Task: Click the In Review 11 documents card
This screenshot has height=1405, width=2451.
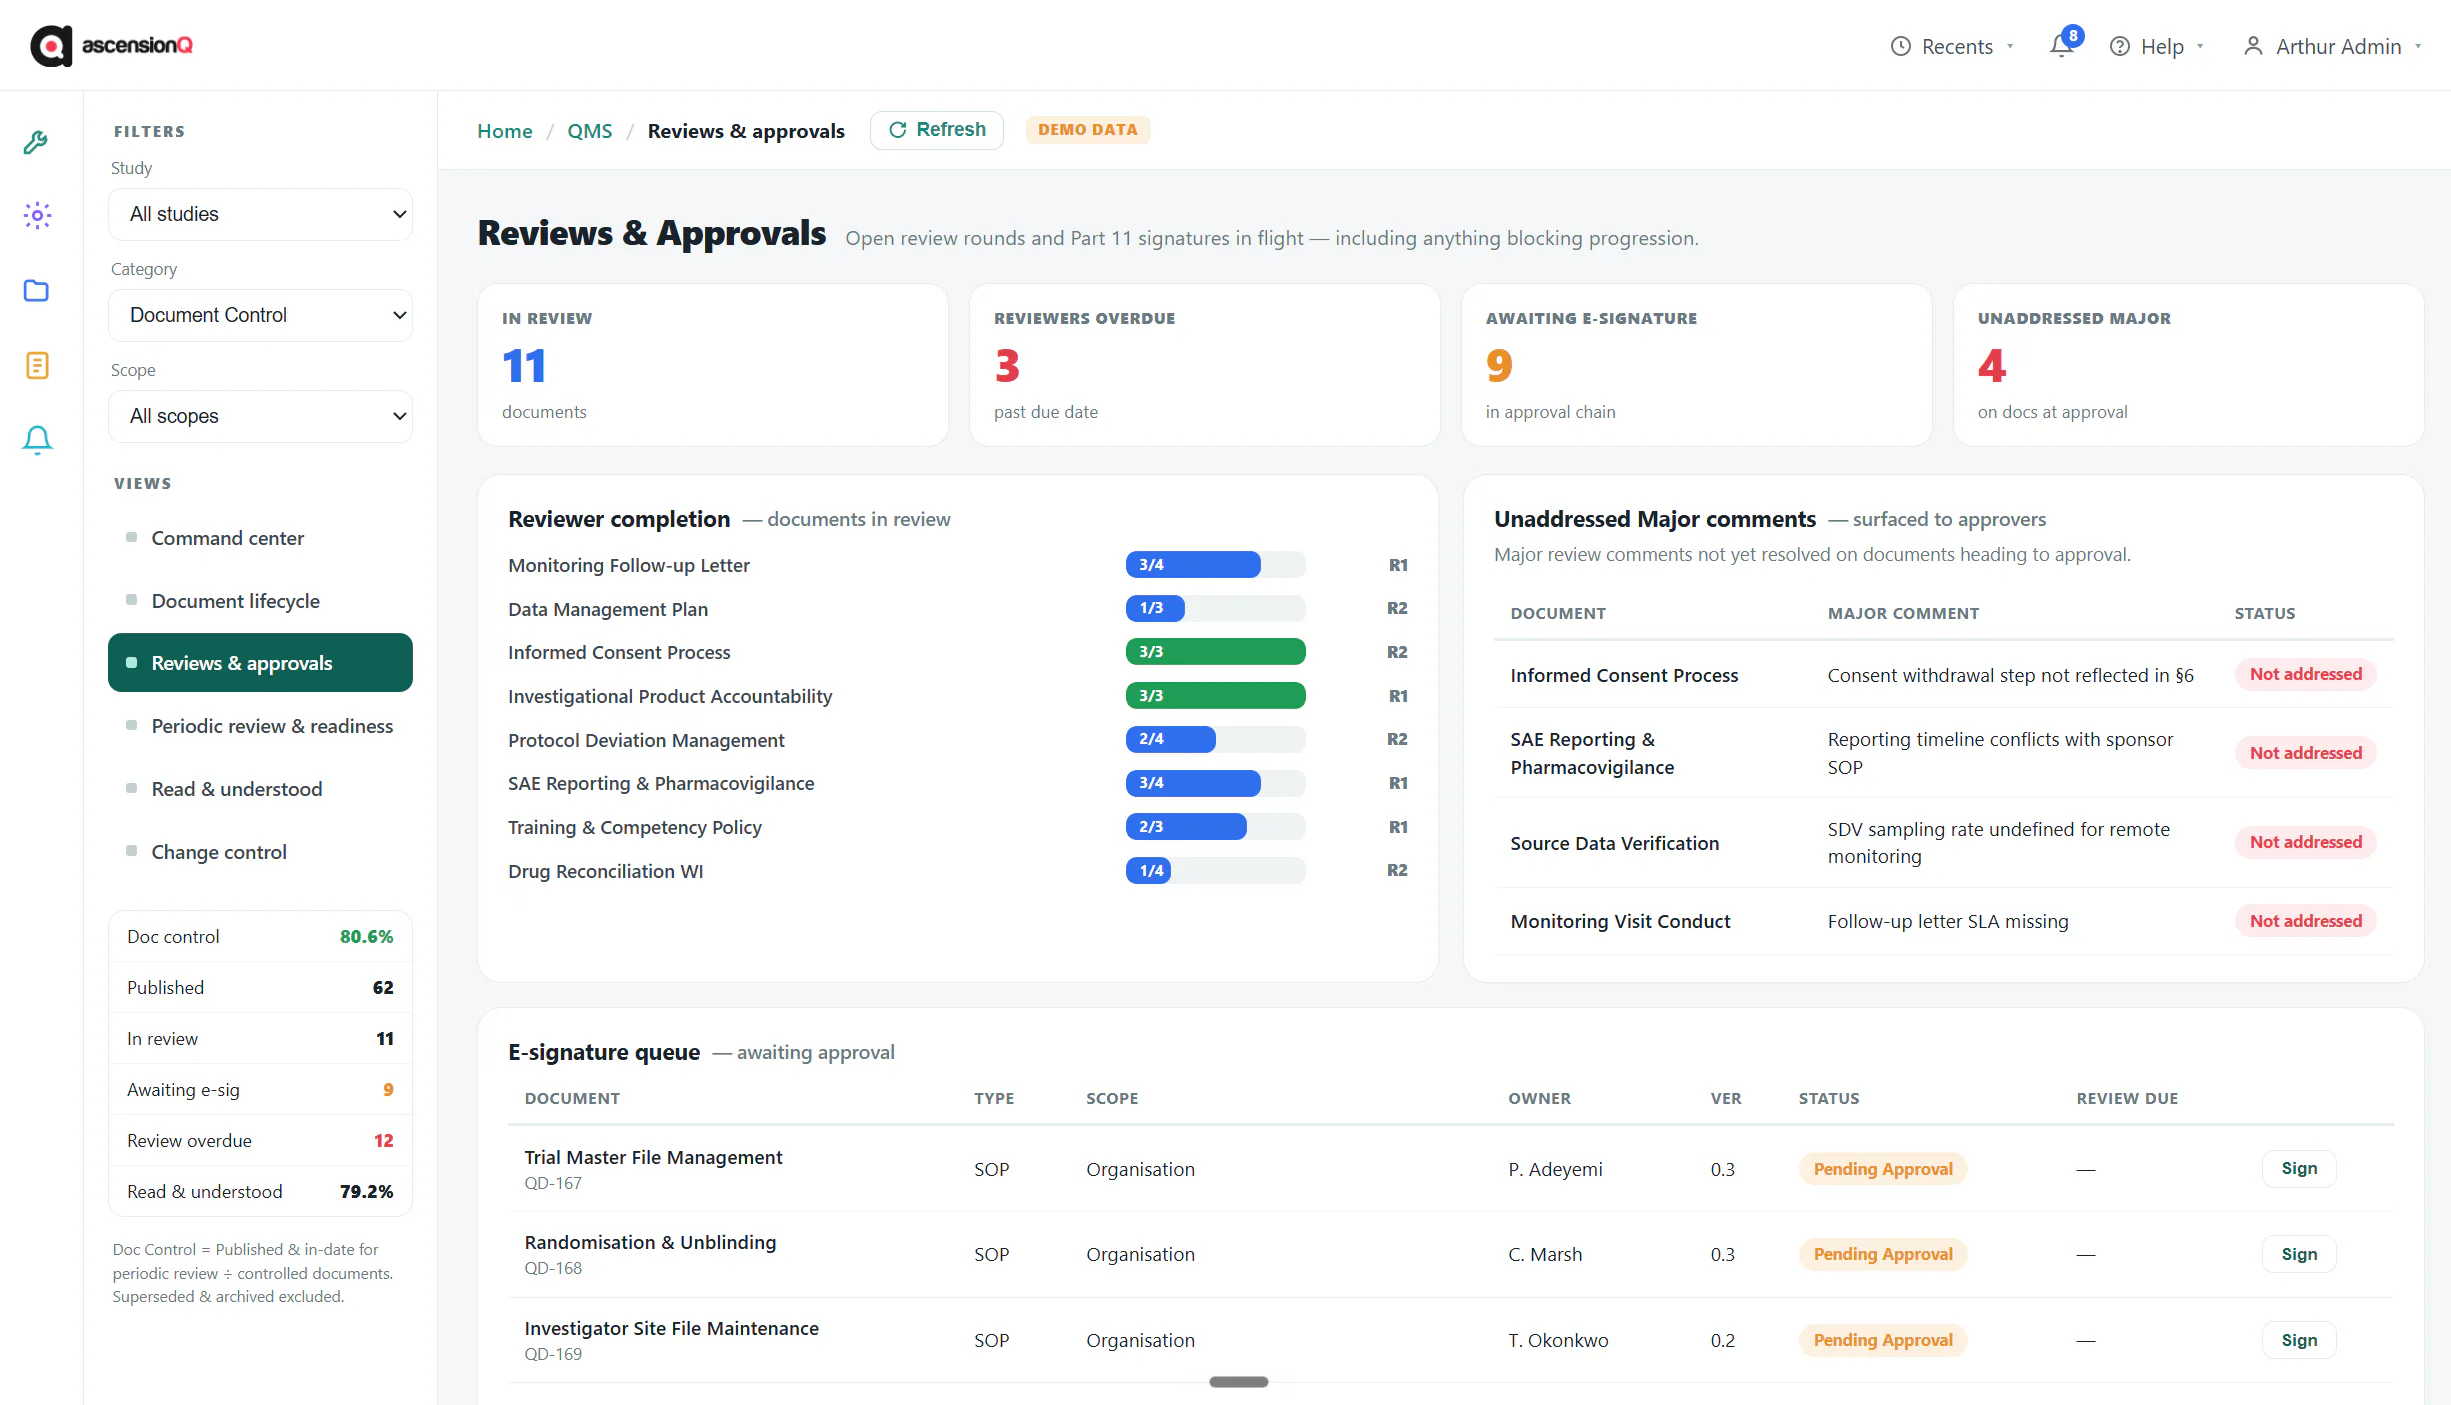Action: click(x=713, y=365)
